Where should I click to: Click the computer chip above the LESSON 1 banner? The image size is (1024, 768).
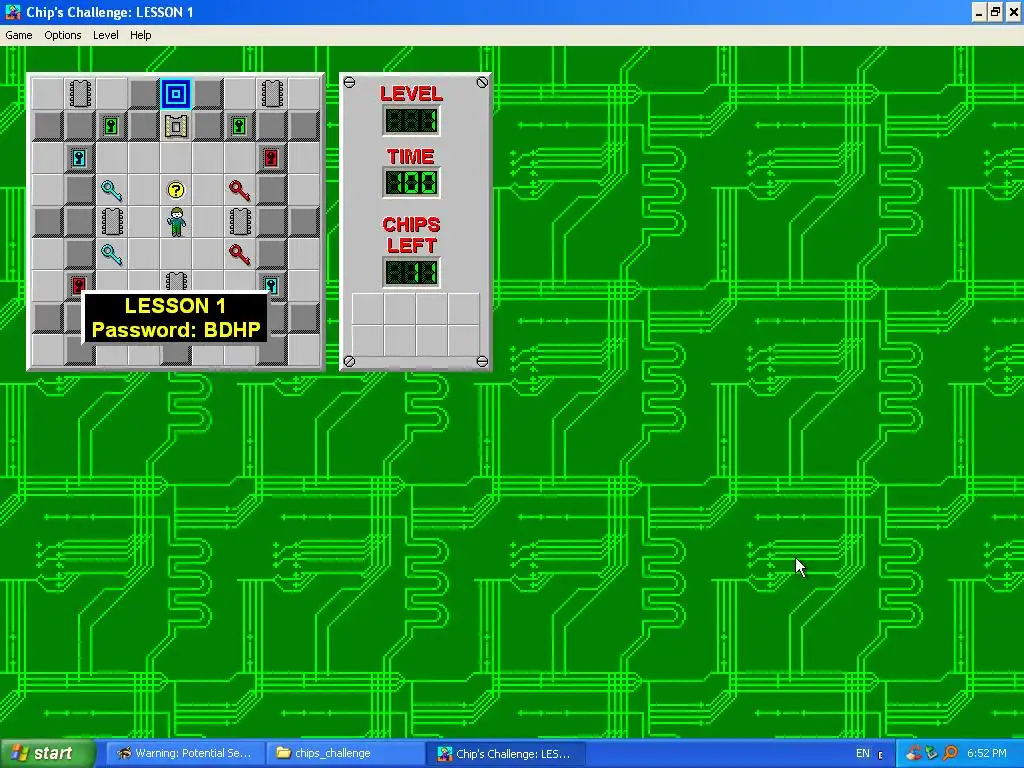[x=176, y=281]
